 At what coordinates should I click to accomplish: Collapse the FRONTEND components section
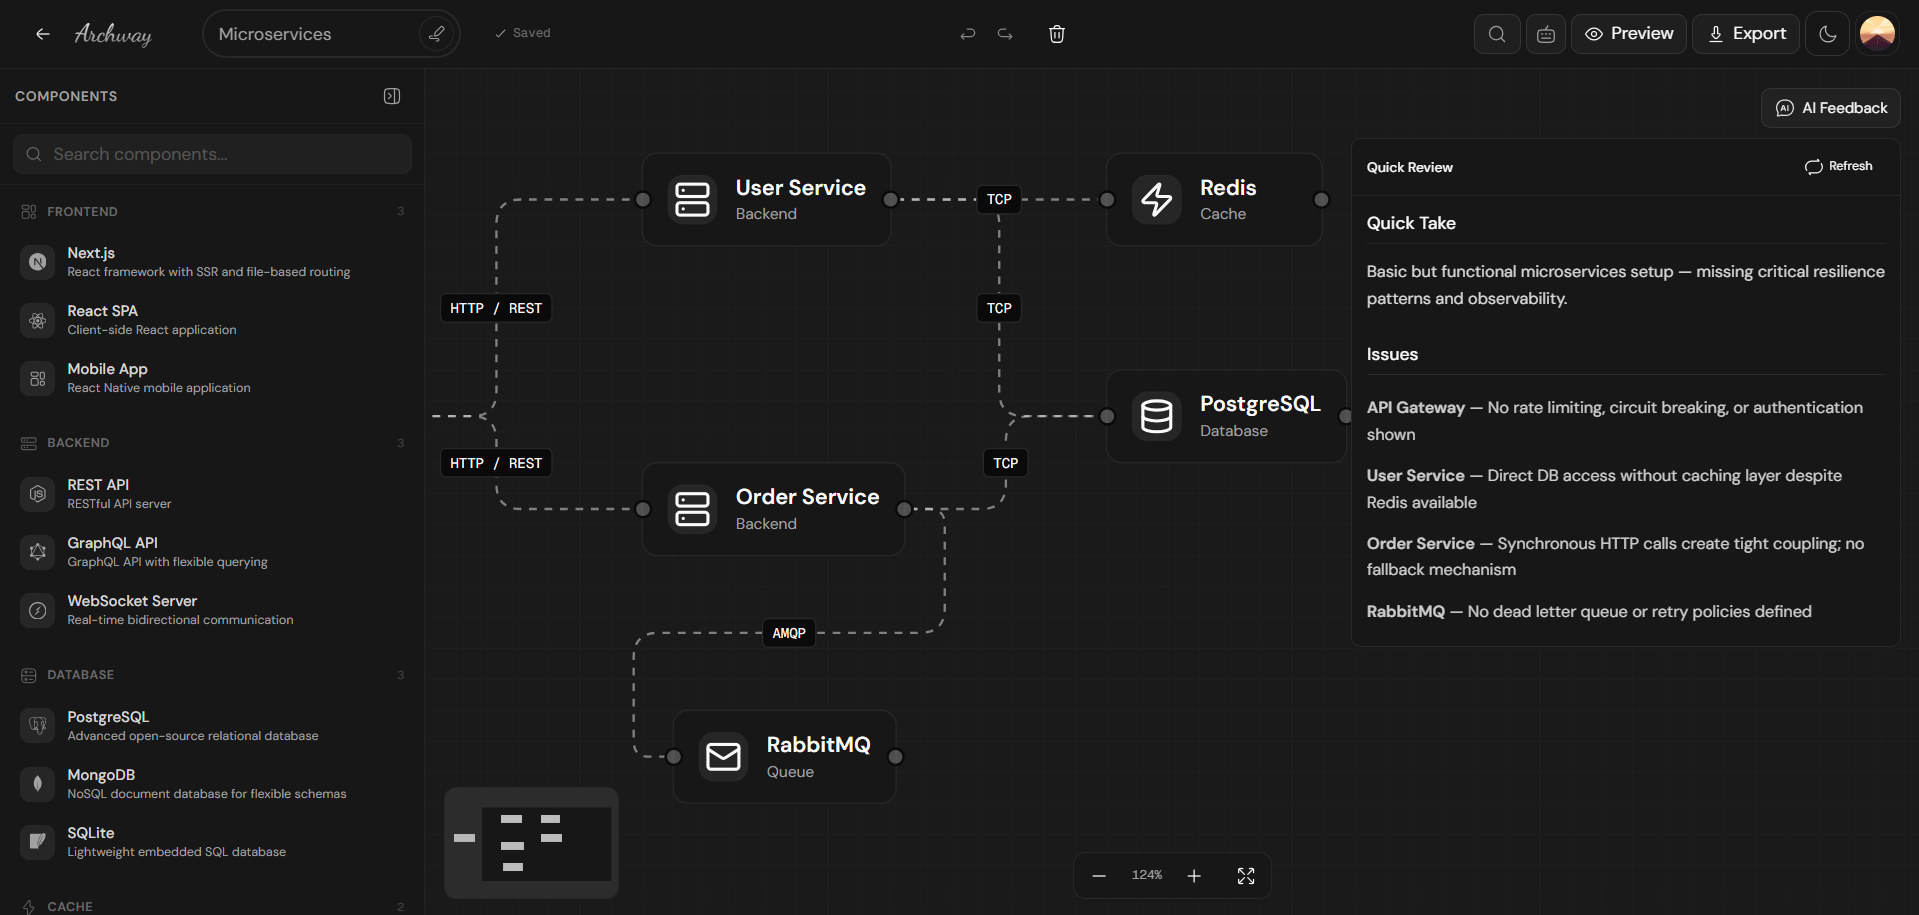tap(82, 212)
